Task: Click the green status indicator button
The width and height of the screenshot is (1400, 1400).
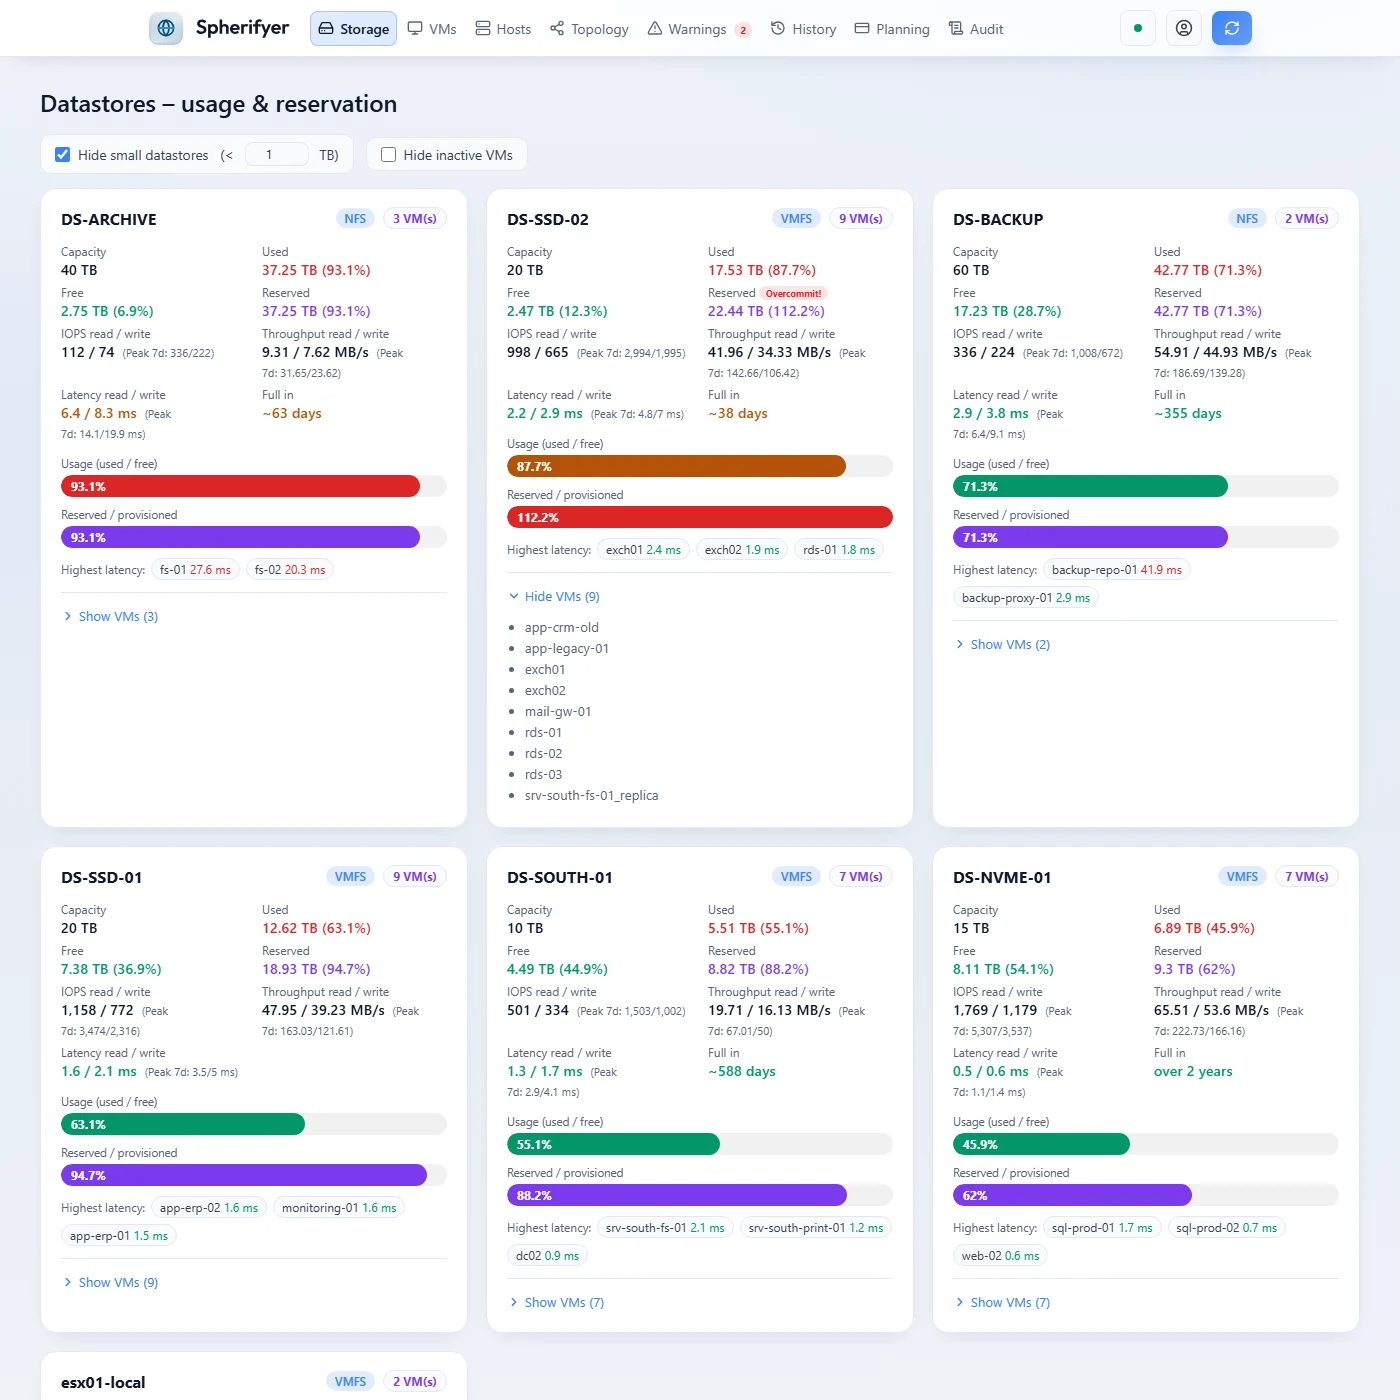Action: pos(1138,28)
